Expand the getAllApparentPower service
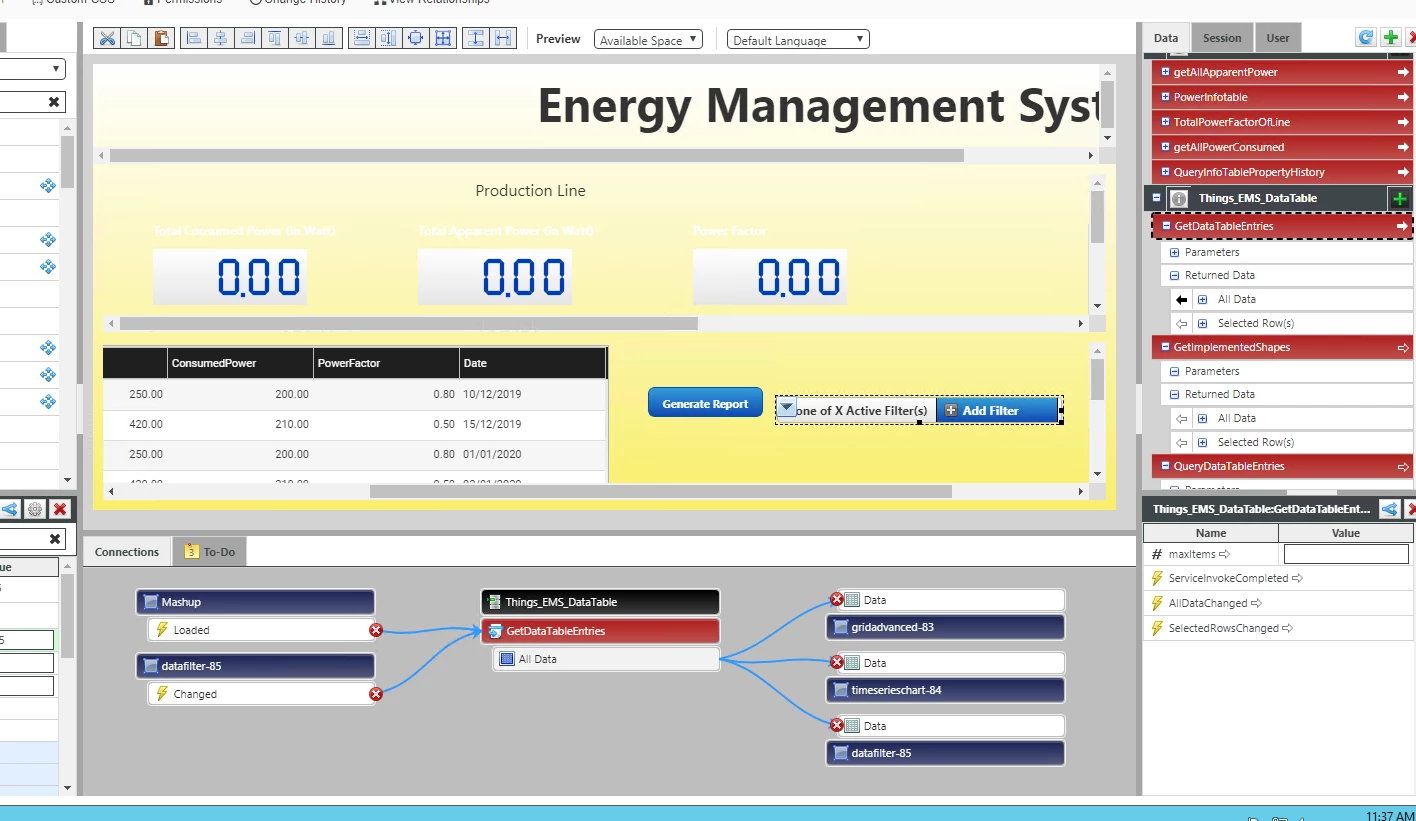1416x821 pixels. click(x=1165, y=72)
